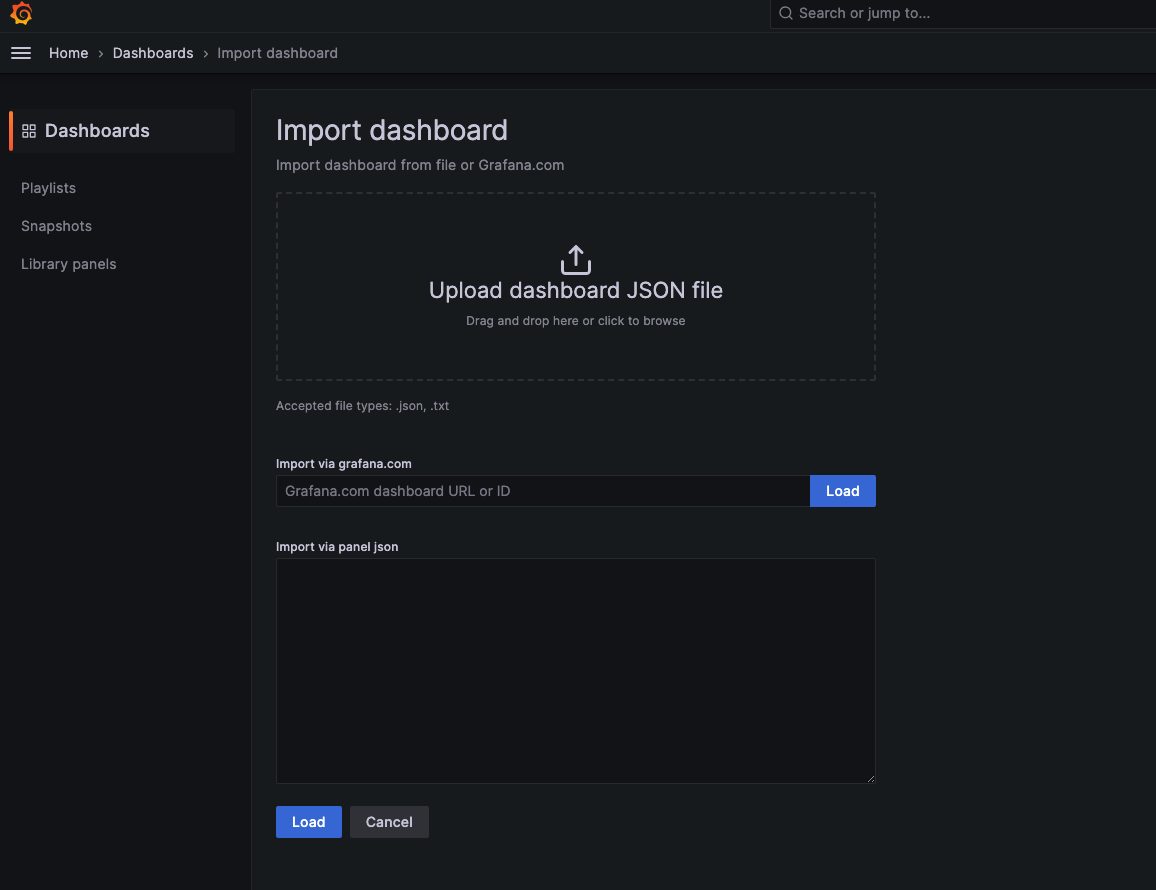Click 'Import dashboard' breadcrumb item
The height and width of the screenshot is (890, 1156).
pos(277,53)
